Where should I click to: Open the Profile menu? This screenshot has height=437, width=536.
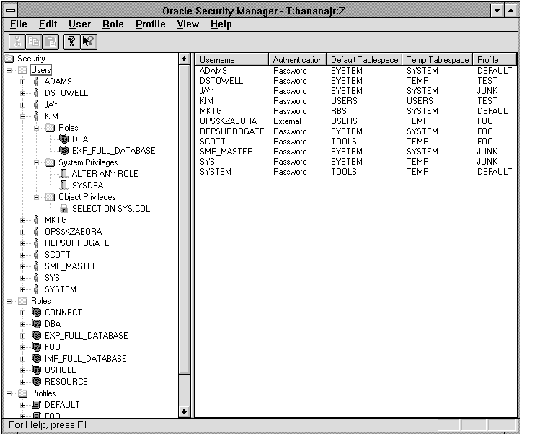coord(150,24)
